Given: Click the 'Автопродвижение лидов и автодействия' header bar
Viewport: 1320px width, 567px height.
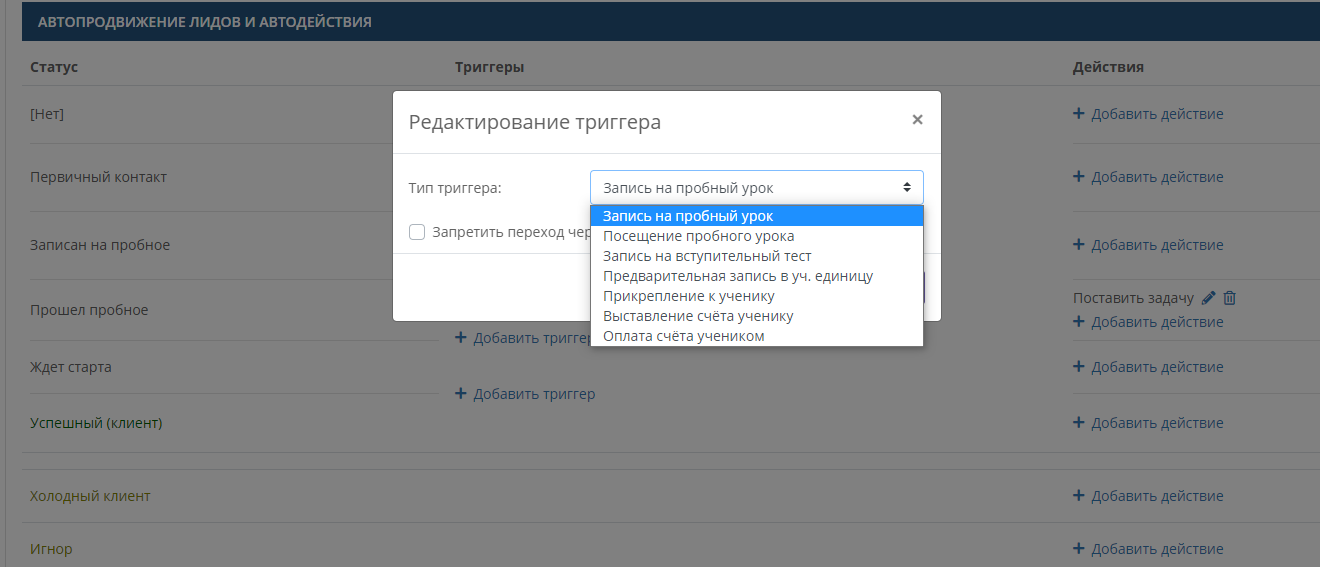Looking at the screenshot, I should (671, 22).
